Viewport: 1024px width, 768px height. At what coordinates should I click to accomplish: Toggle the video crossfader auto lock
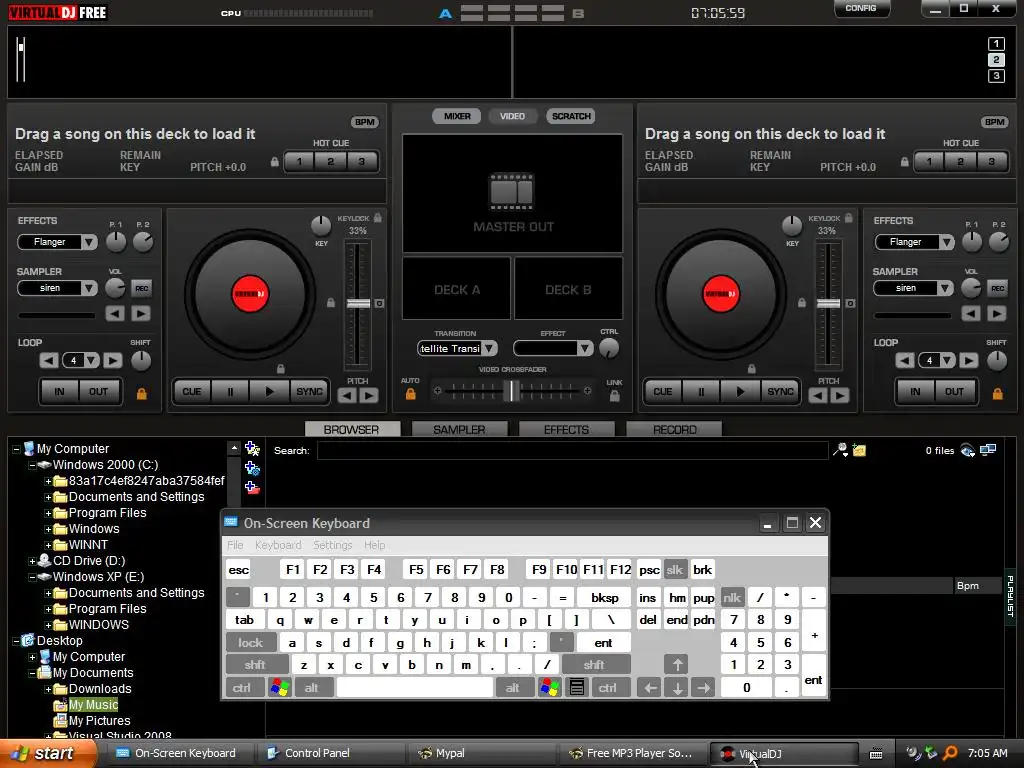point(410,394)
